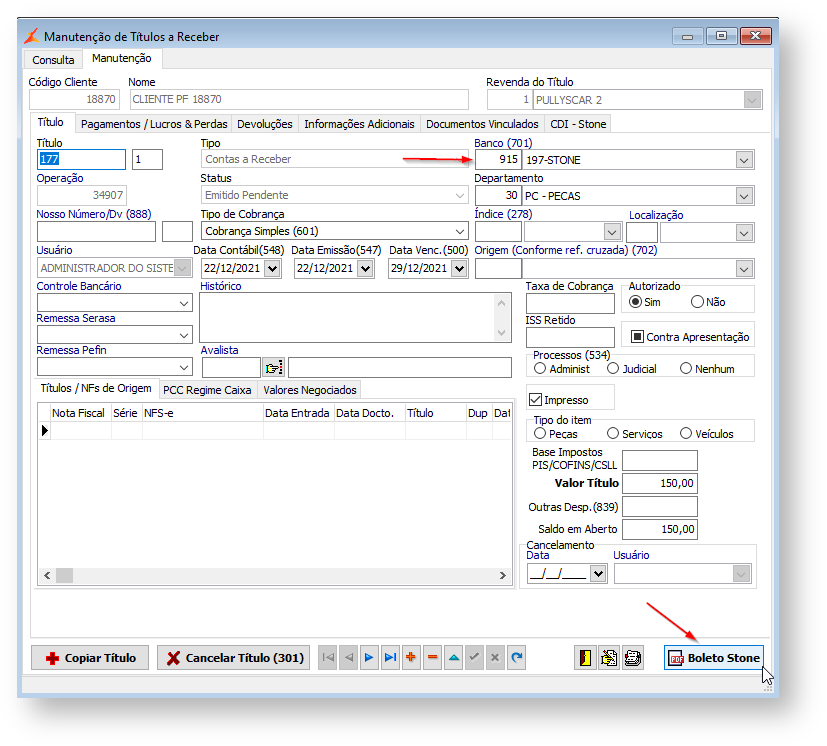Jump to the last record
This screenshot has width=827, height=746.
pyautogui.click(x=390, y=658)
